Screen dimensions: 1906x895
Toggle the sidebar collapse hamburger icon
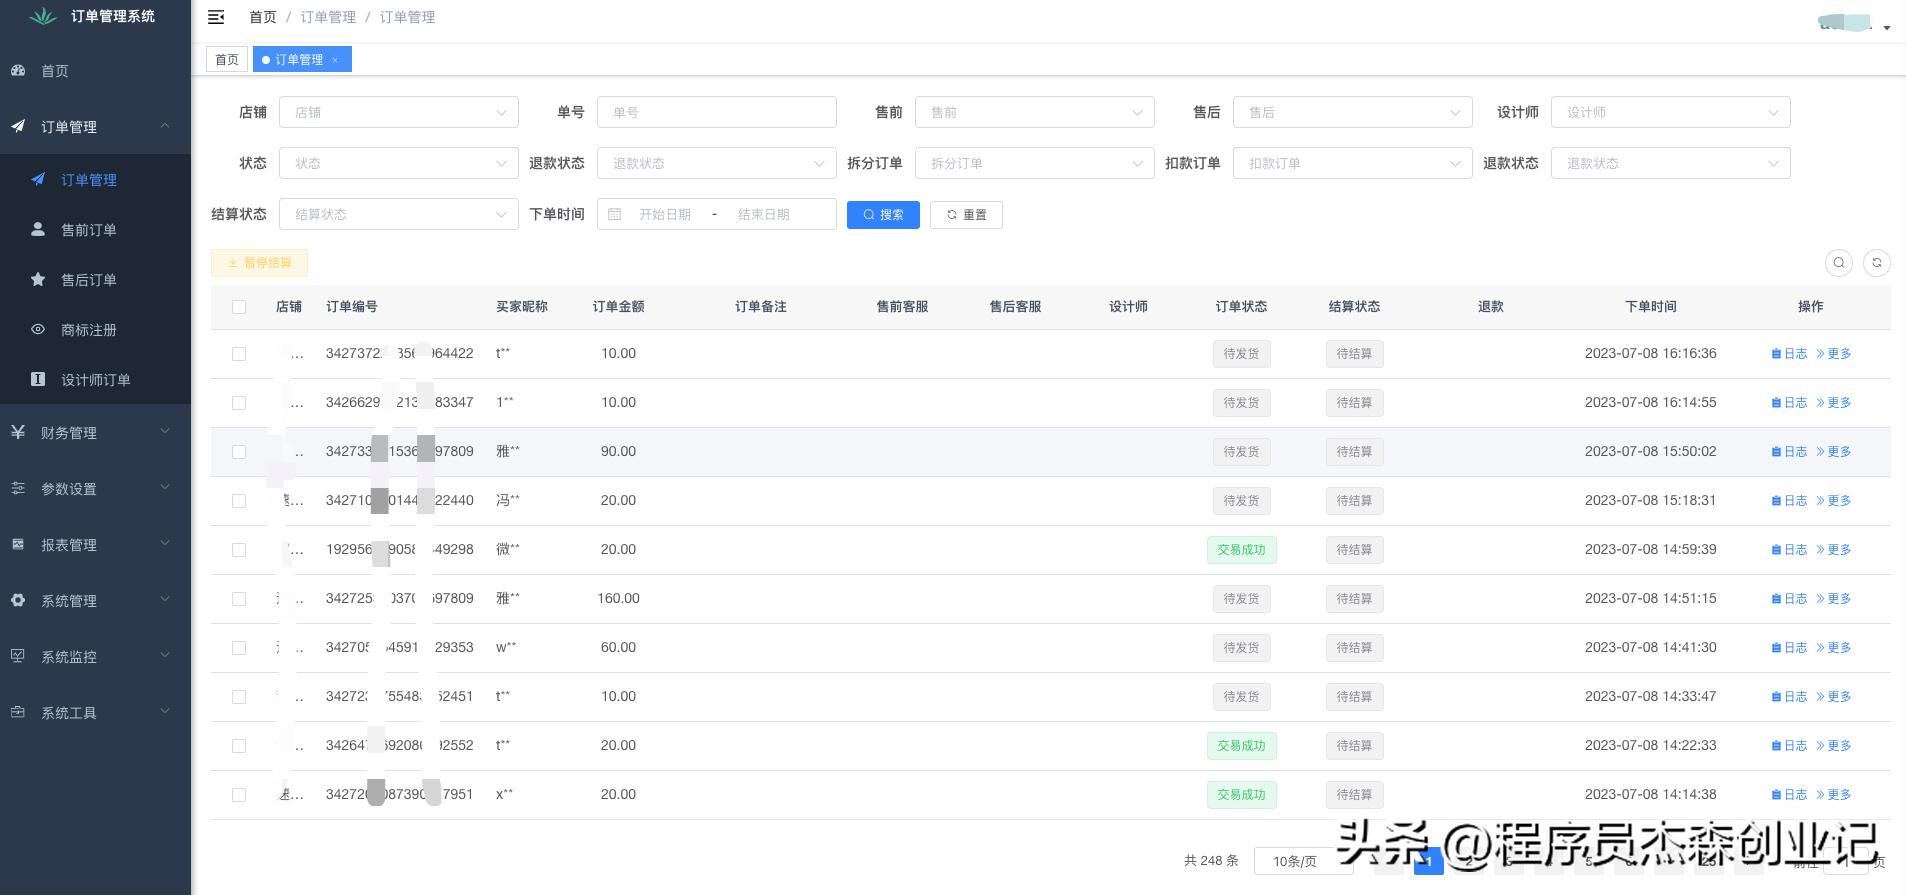pos(215,17)
